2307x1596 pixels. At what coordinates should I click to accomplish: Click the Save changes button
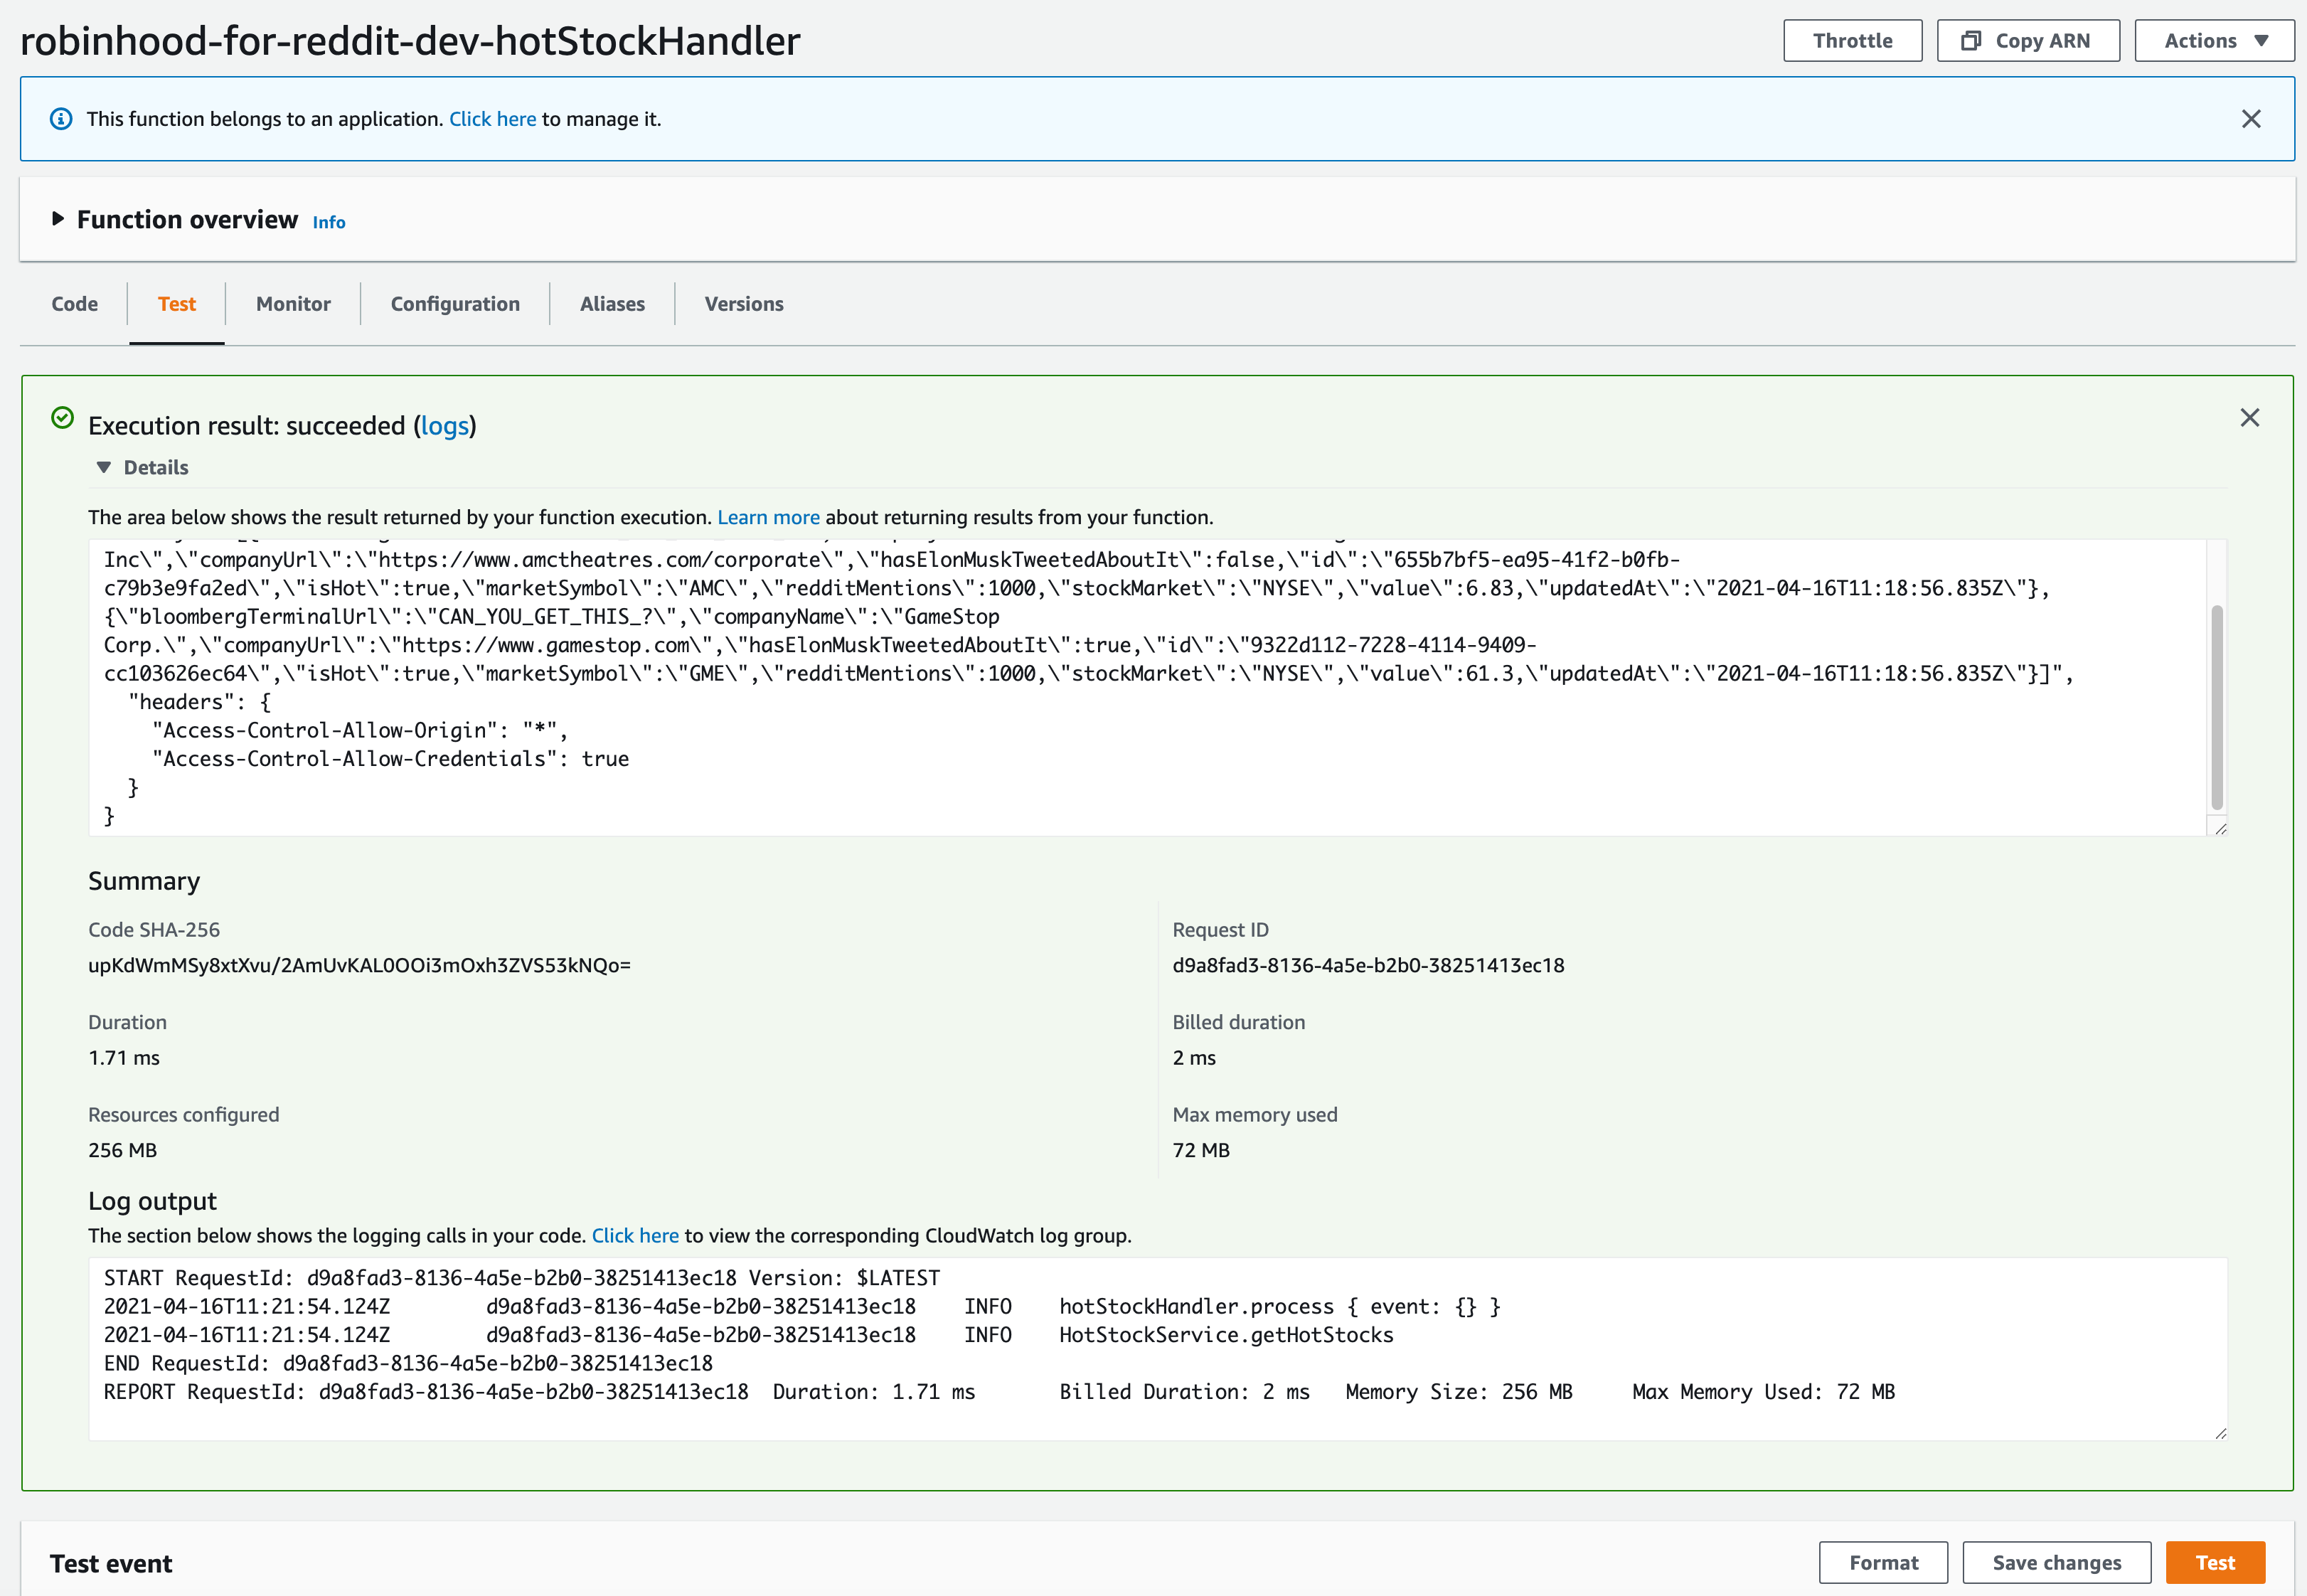click(x=2056, y=1562)
